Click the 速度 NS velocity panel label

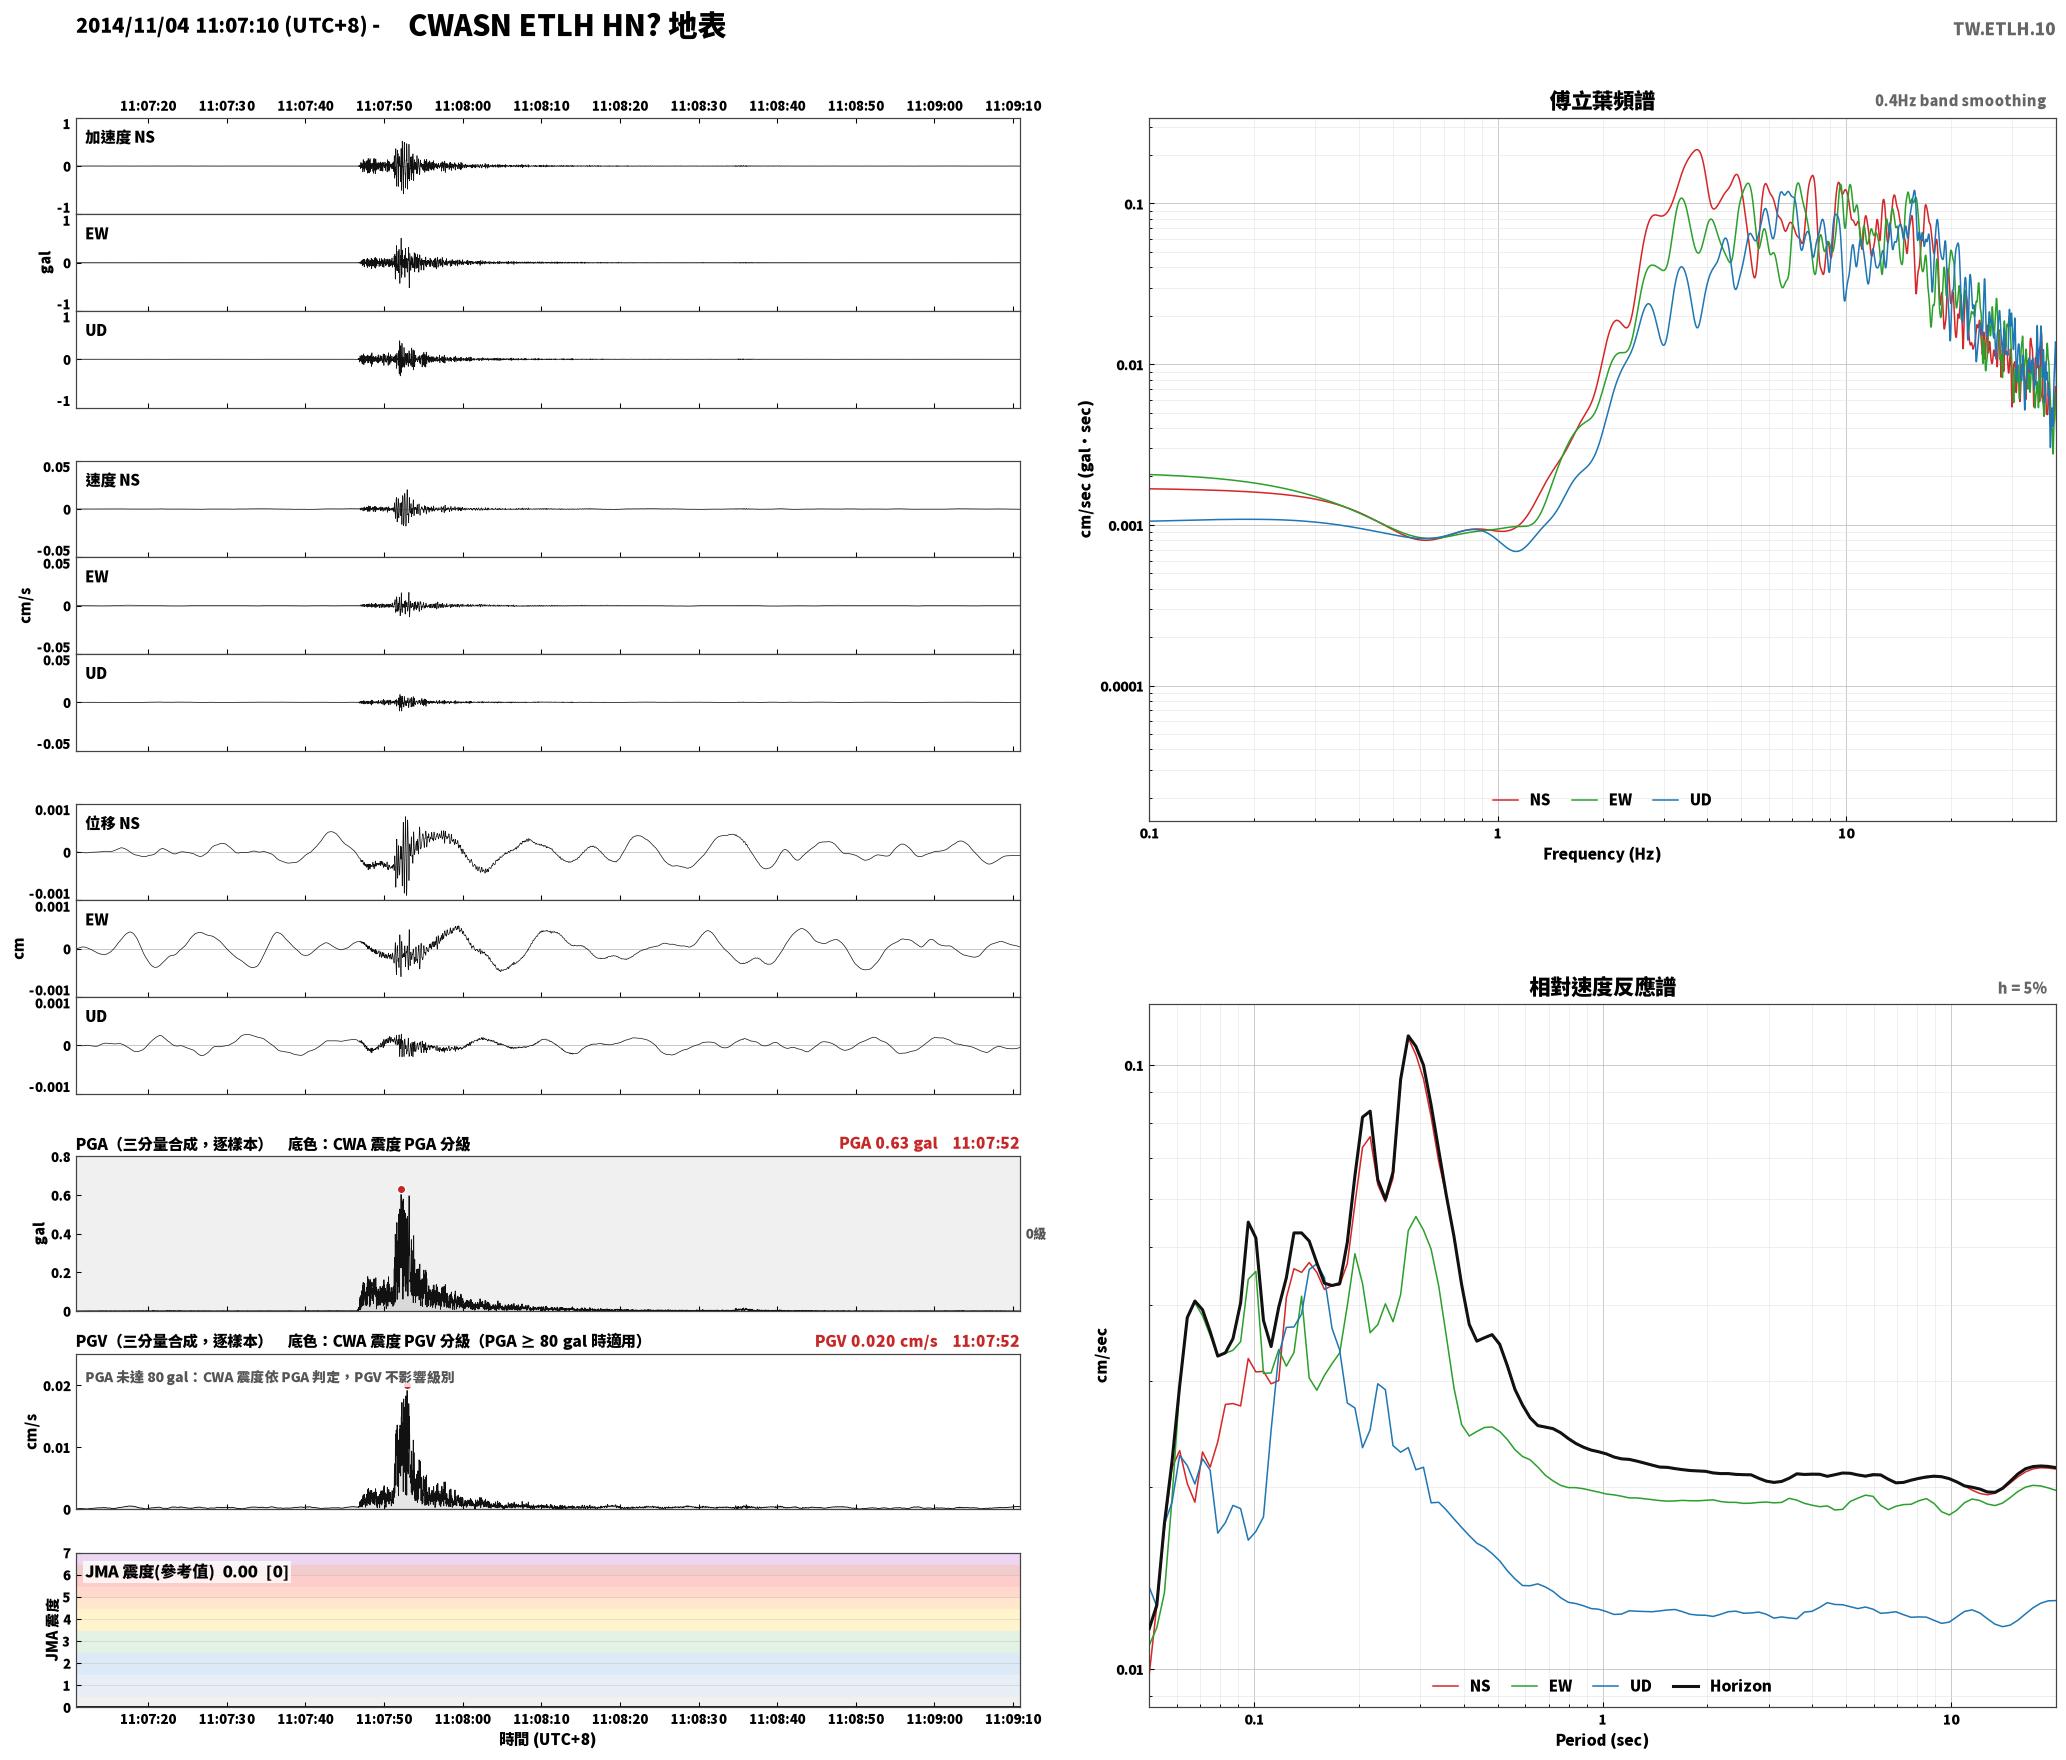click(112, 480)
